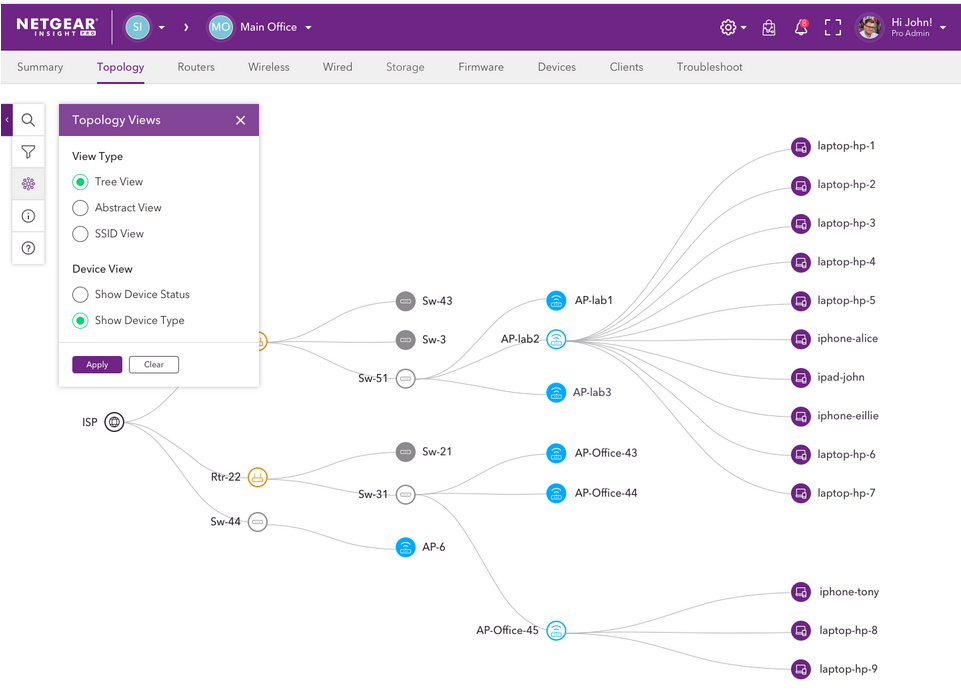The image size is (961, 691).
Task: Click the notifications bell icon
Action: coord(801,28)
